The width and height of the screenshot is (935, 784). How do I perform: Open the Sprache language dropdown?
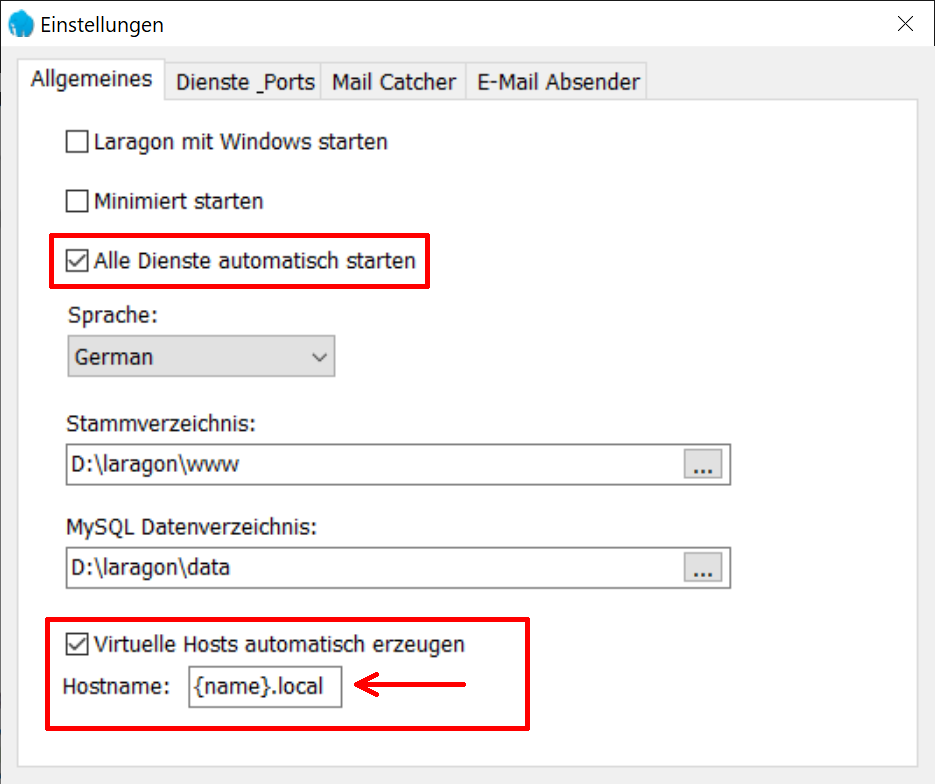point(201,357)
